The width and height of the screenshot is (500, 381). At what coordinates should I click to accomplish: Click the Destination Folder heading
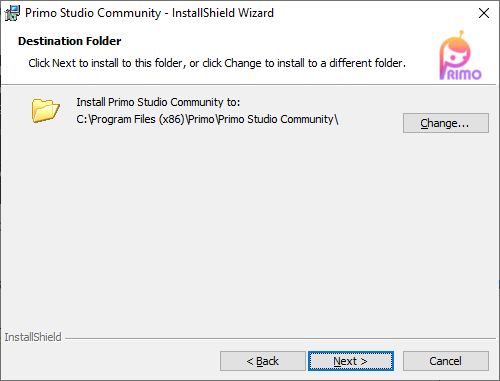[x=70, y=41]
